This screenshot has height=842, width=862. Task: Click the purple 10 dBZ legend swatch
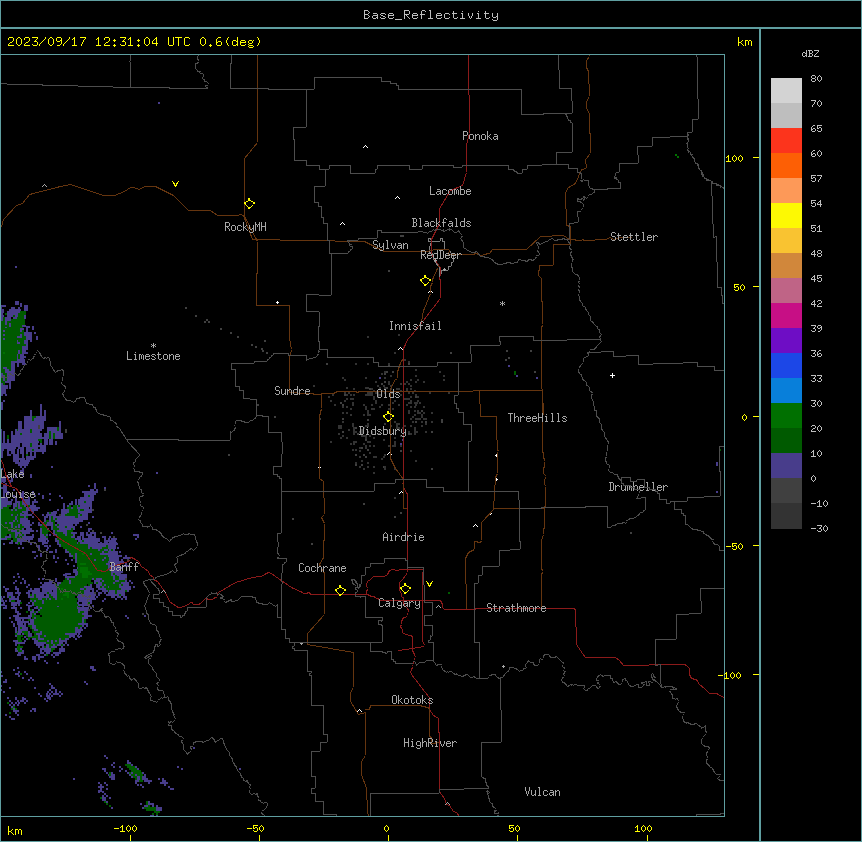[786, 466]
